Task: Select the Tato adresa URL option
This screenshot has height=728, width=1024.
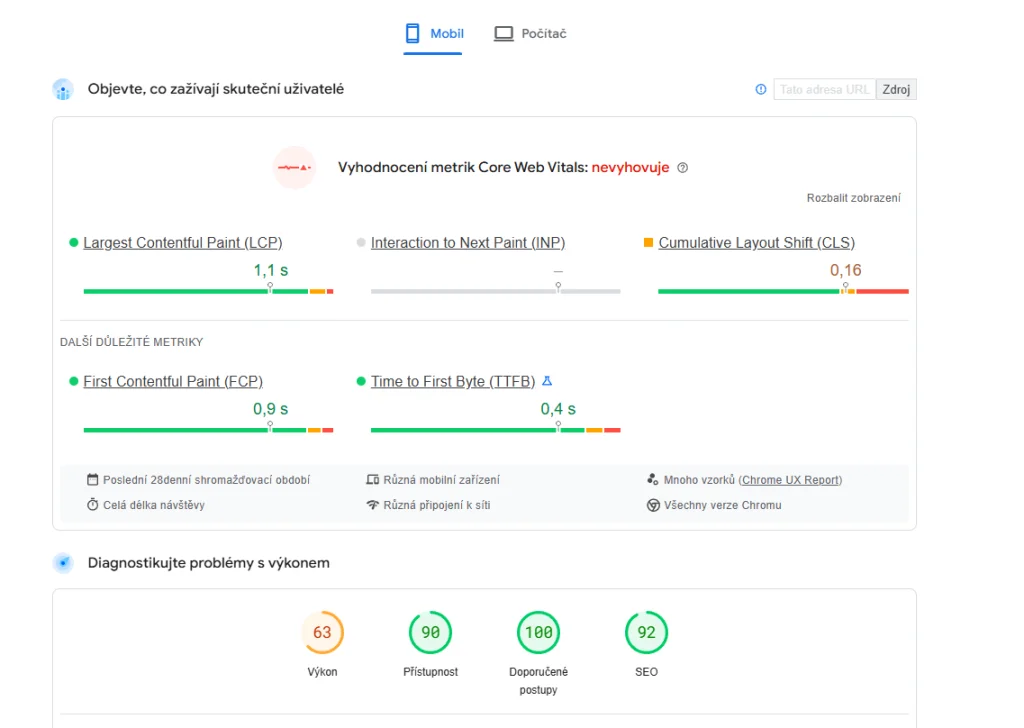Action: [x=824, y=90]
